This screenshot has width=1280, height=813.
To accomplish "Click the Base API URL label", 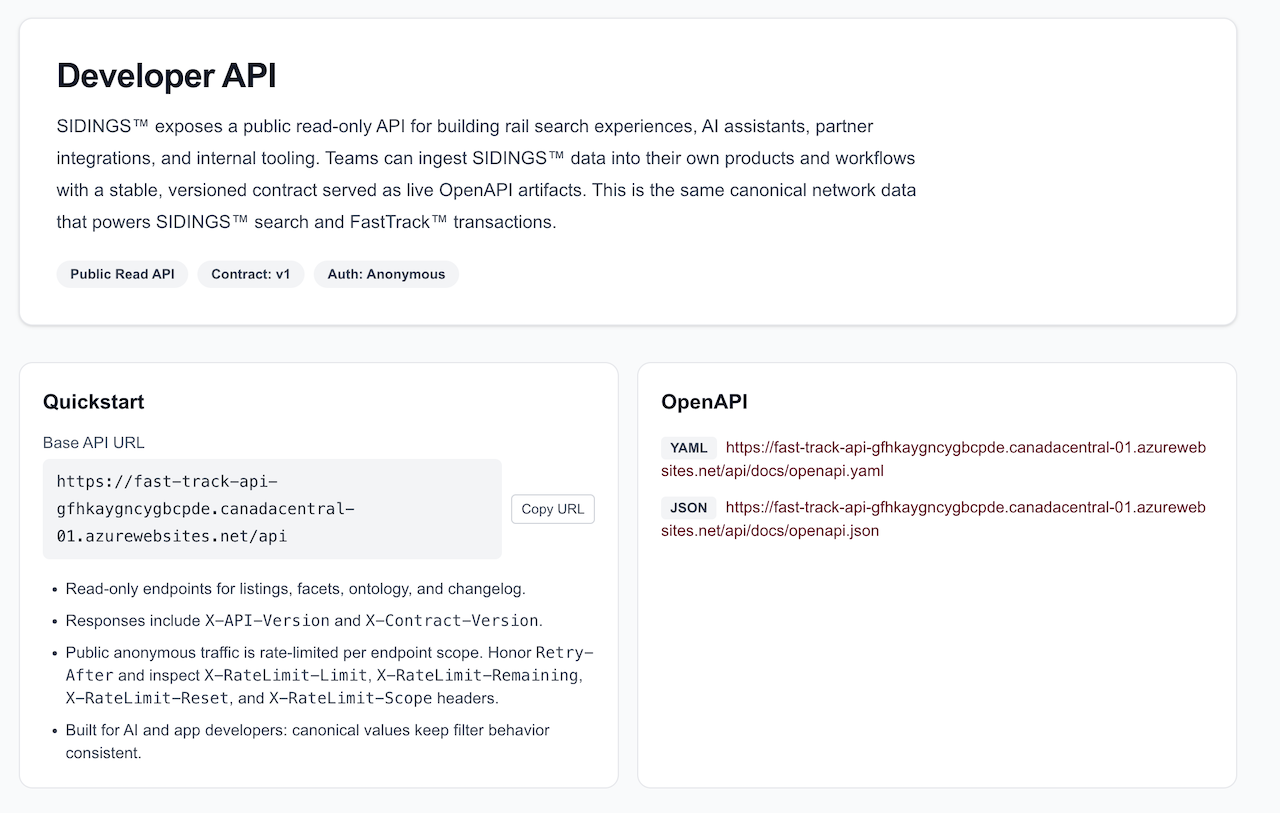I will (94, 443).
